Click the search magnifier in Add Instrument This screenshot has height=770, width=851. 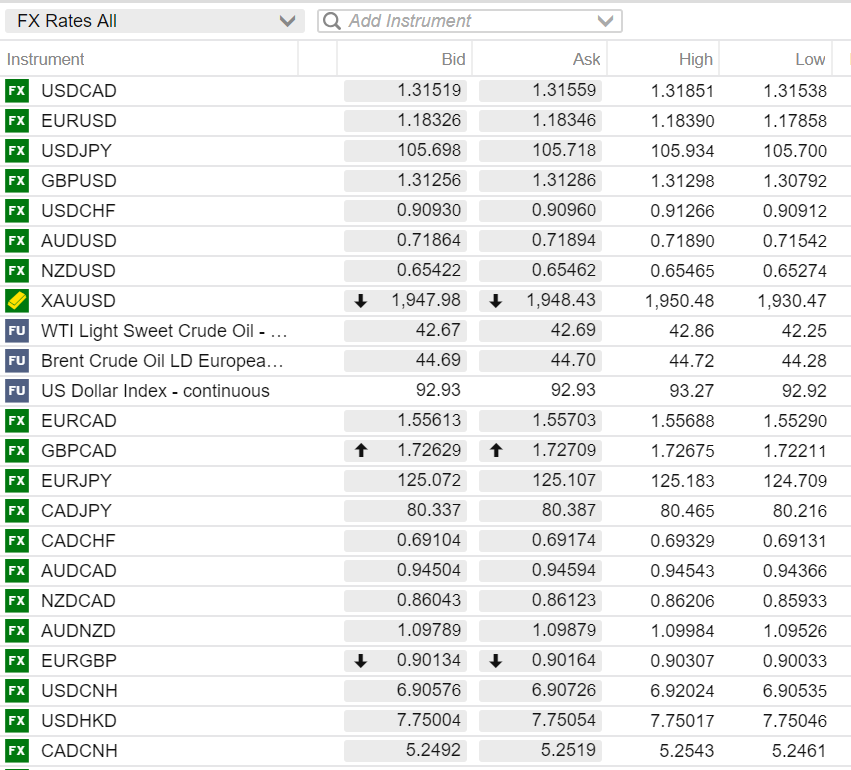pos(332,21)
